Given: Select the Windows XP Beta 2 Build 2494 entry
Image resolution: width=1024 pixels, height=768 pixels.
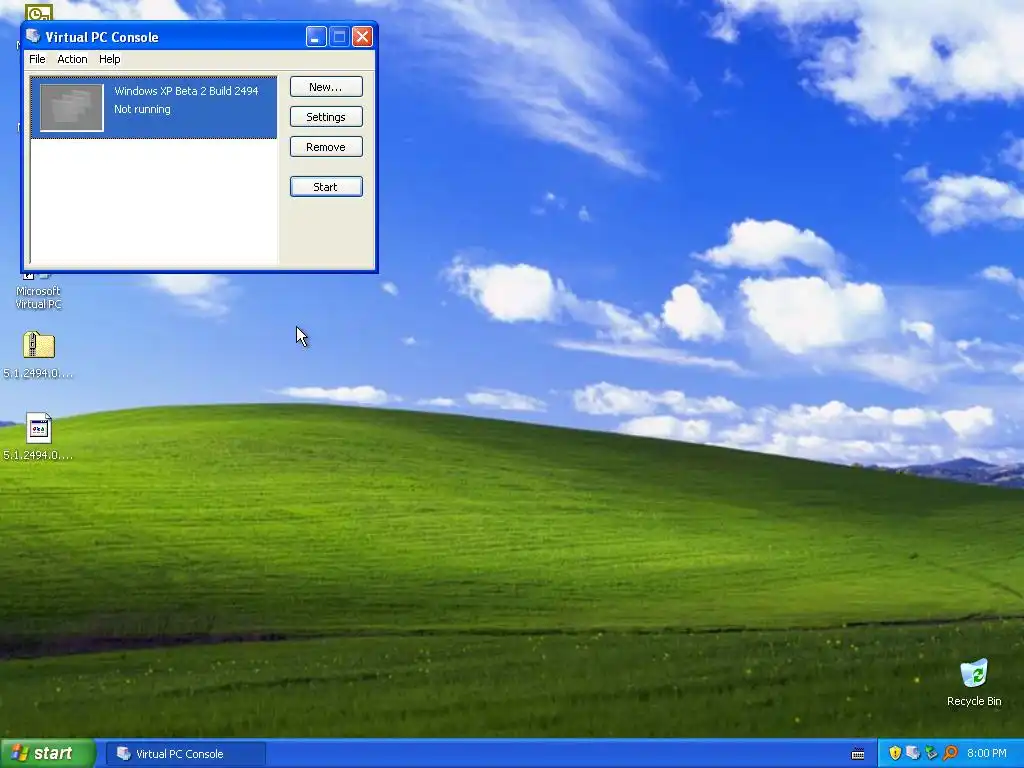Looking at the screenshot, I should tap(154, 107).
